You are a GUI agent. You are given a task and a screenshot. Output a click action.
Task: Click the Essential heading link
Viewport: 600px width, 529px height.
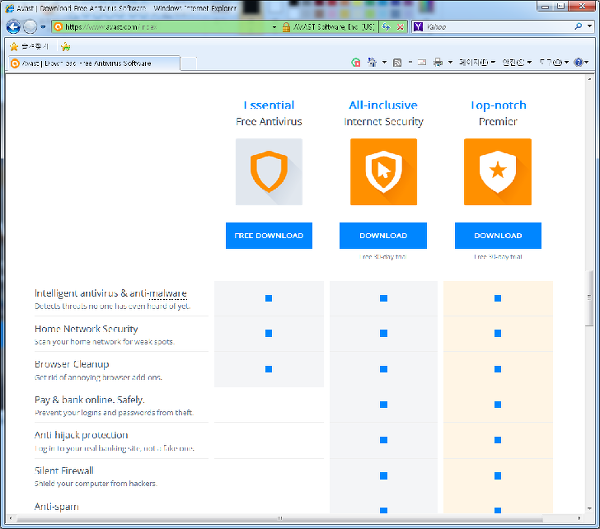[269, 105]
